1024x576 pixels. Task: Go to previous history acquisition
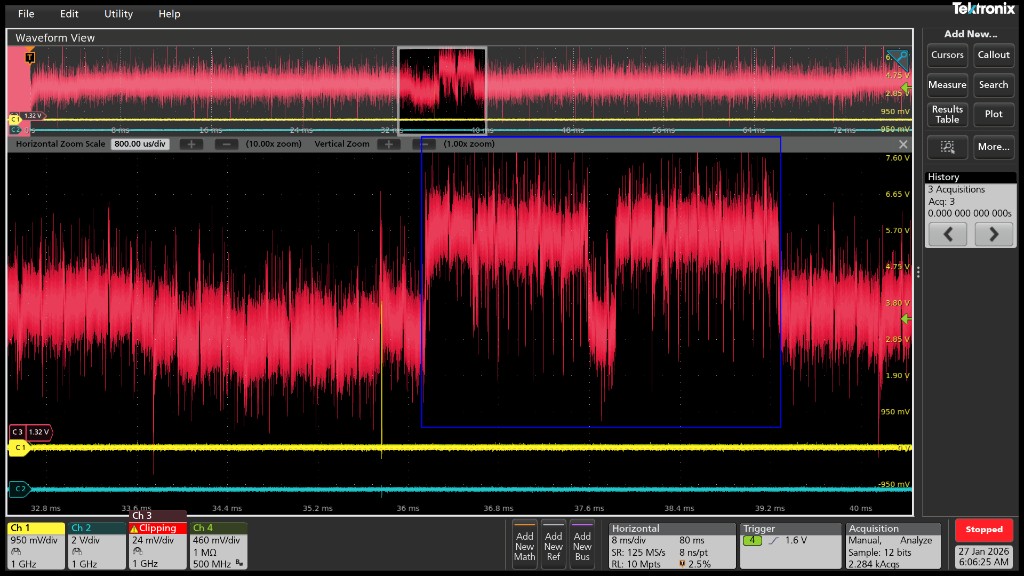pyautogui.click(x=948, y=234)
